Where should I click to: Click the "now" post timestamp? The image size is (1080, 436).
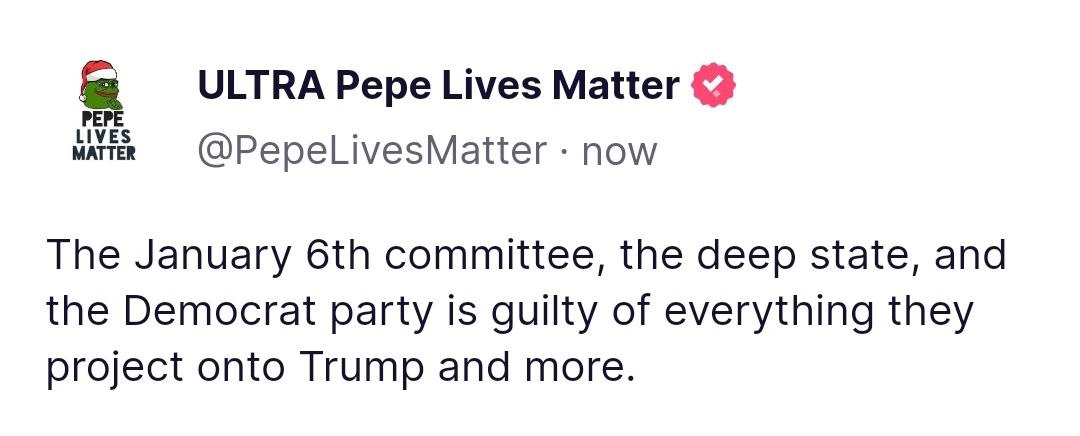(619, 151)
